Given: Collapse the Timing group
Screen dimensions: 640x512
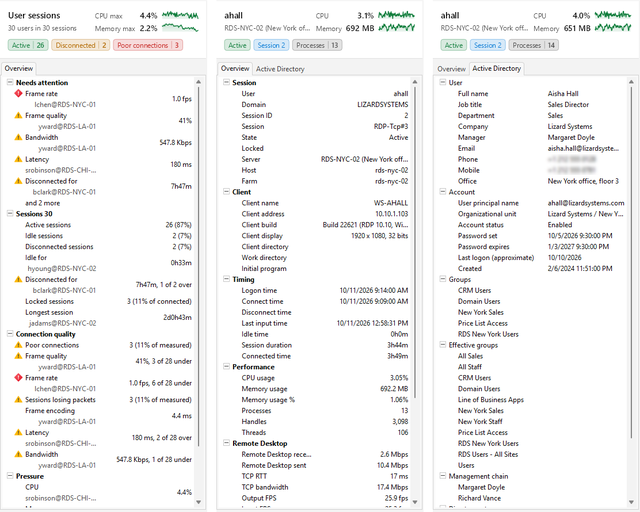Looking at the screenshot, I should [x=226, y=279].
